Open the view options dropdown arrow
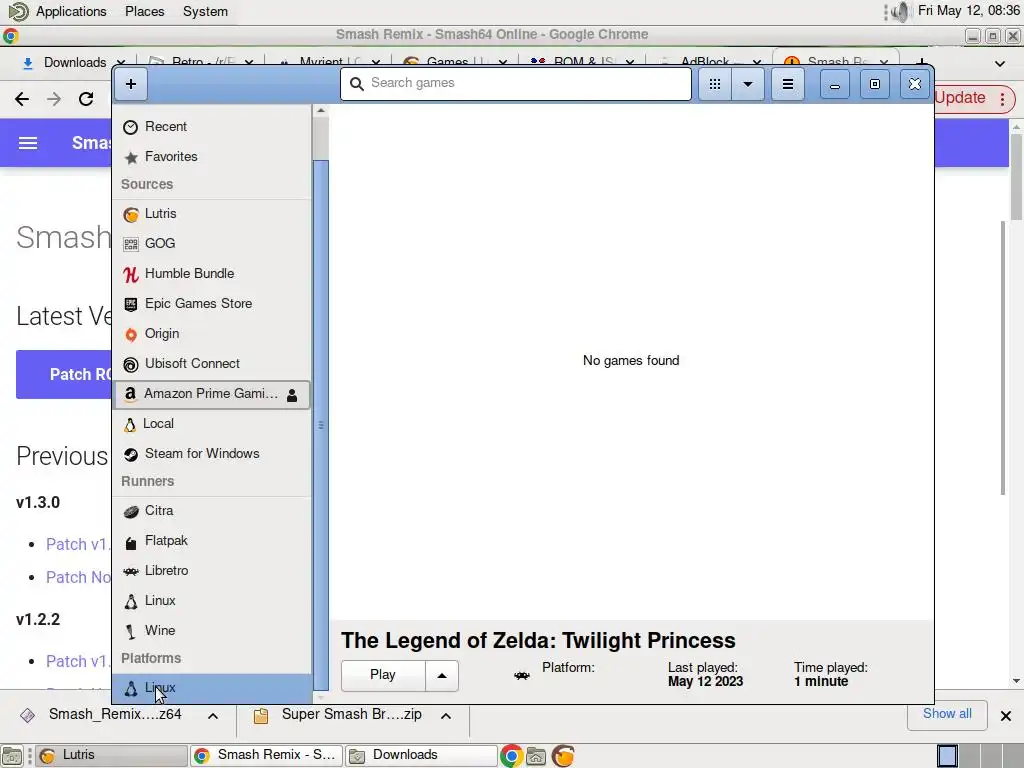Screen dimensions: 1024x768 click(x=748, y=84)
